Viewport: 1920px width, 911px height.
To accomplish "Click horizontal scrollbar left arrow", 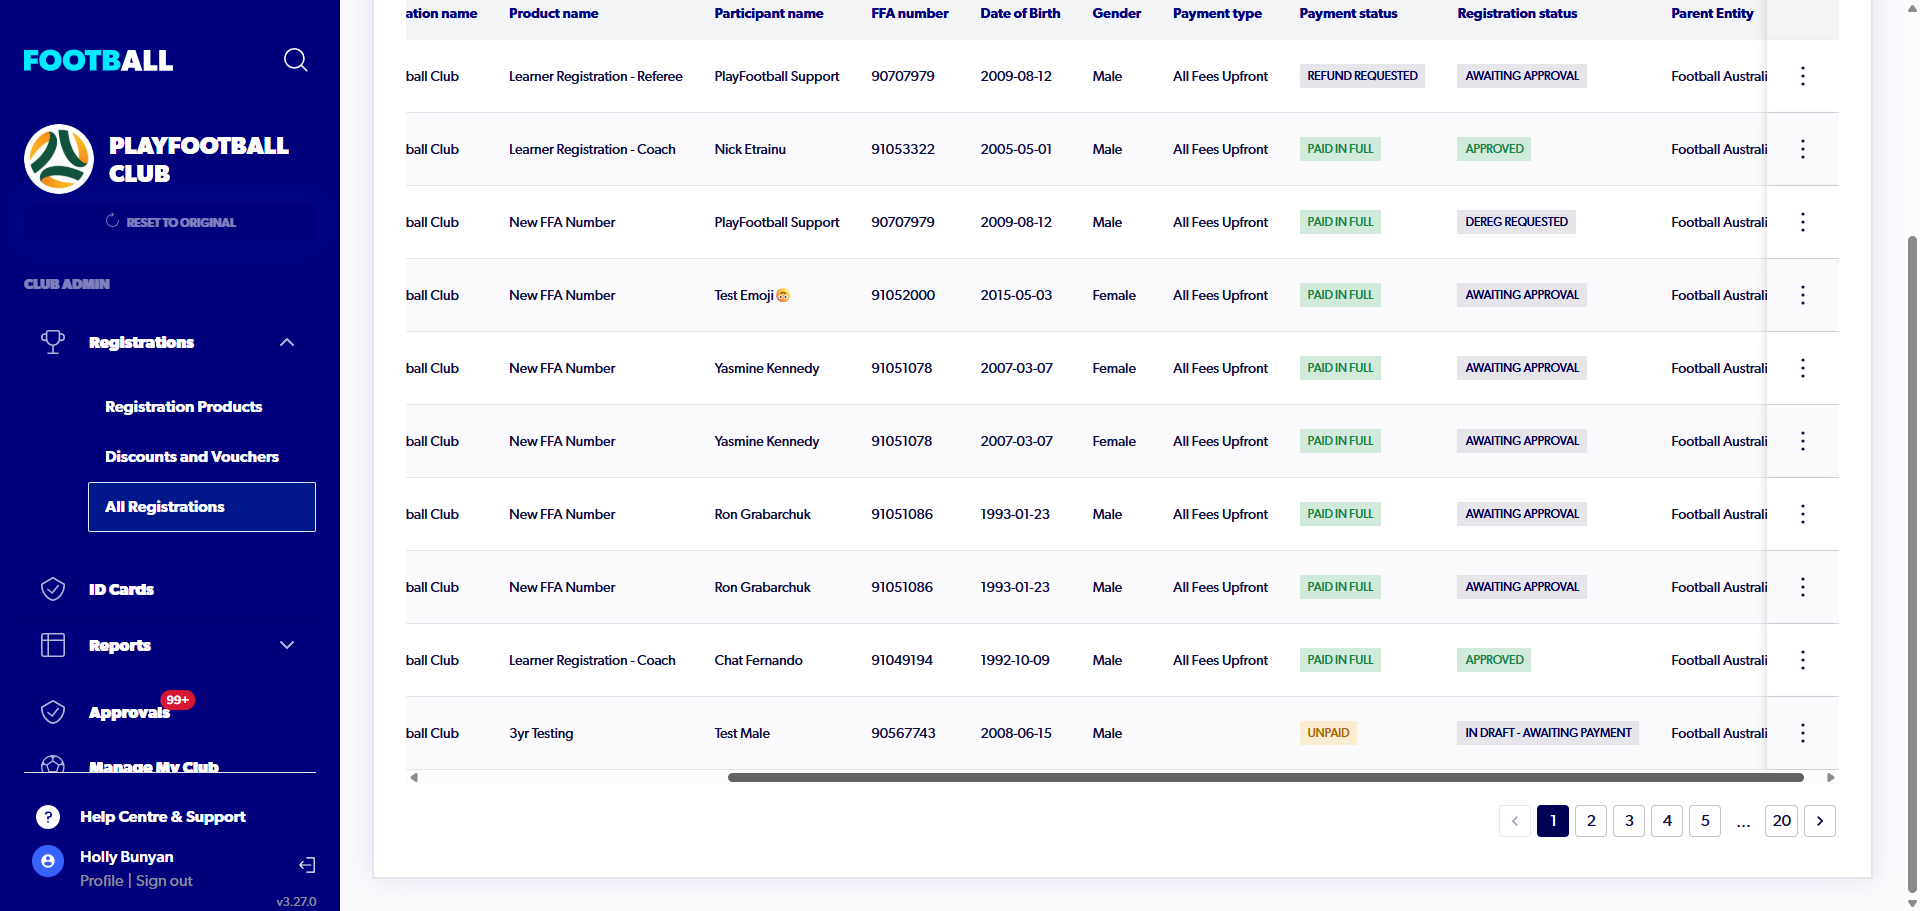I will [x=414, y=777].
